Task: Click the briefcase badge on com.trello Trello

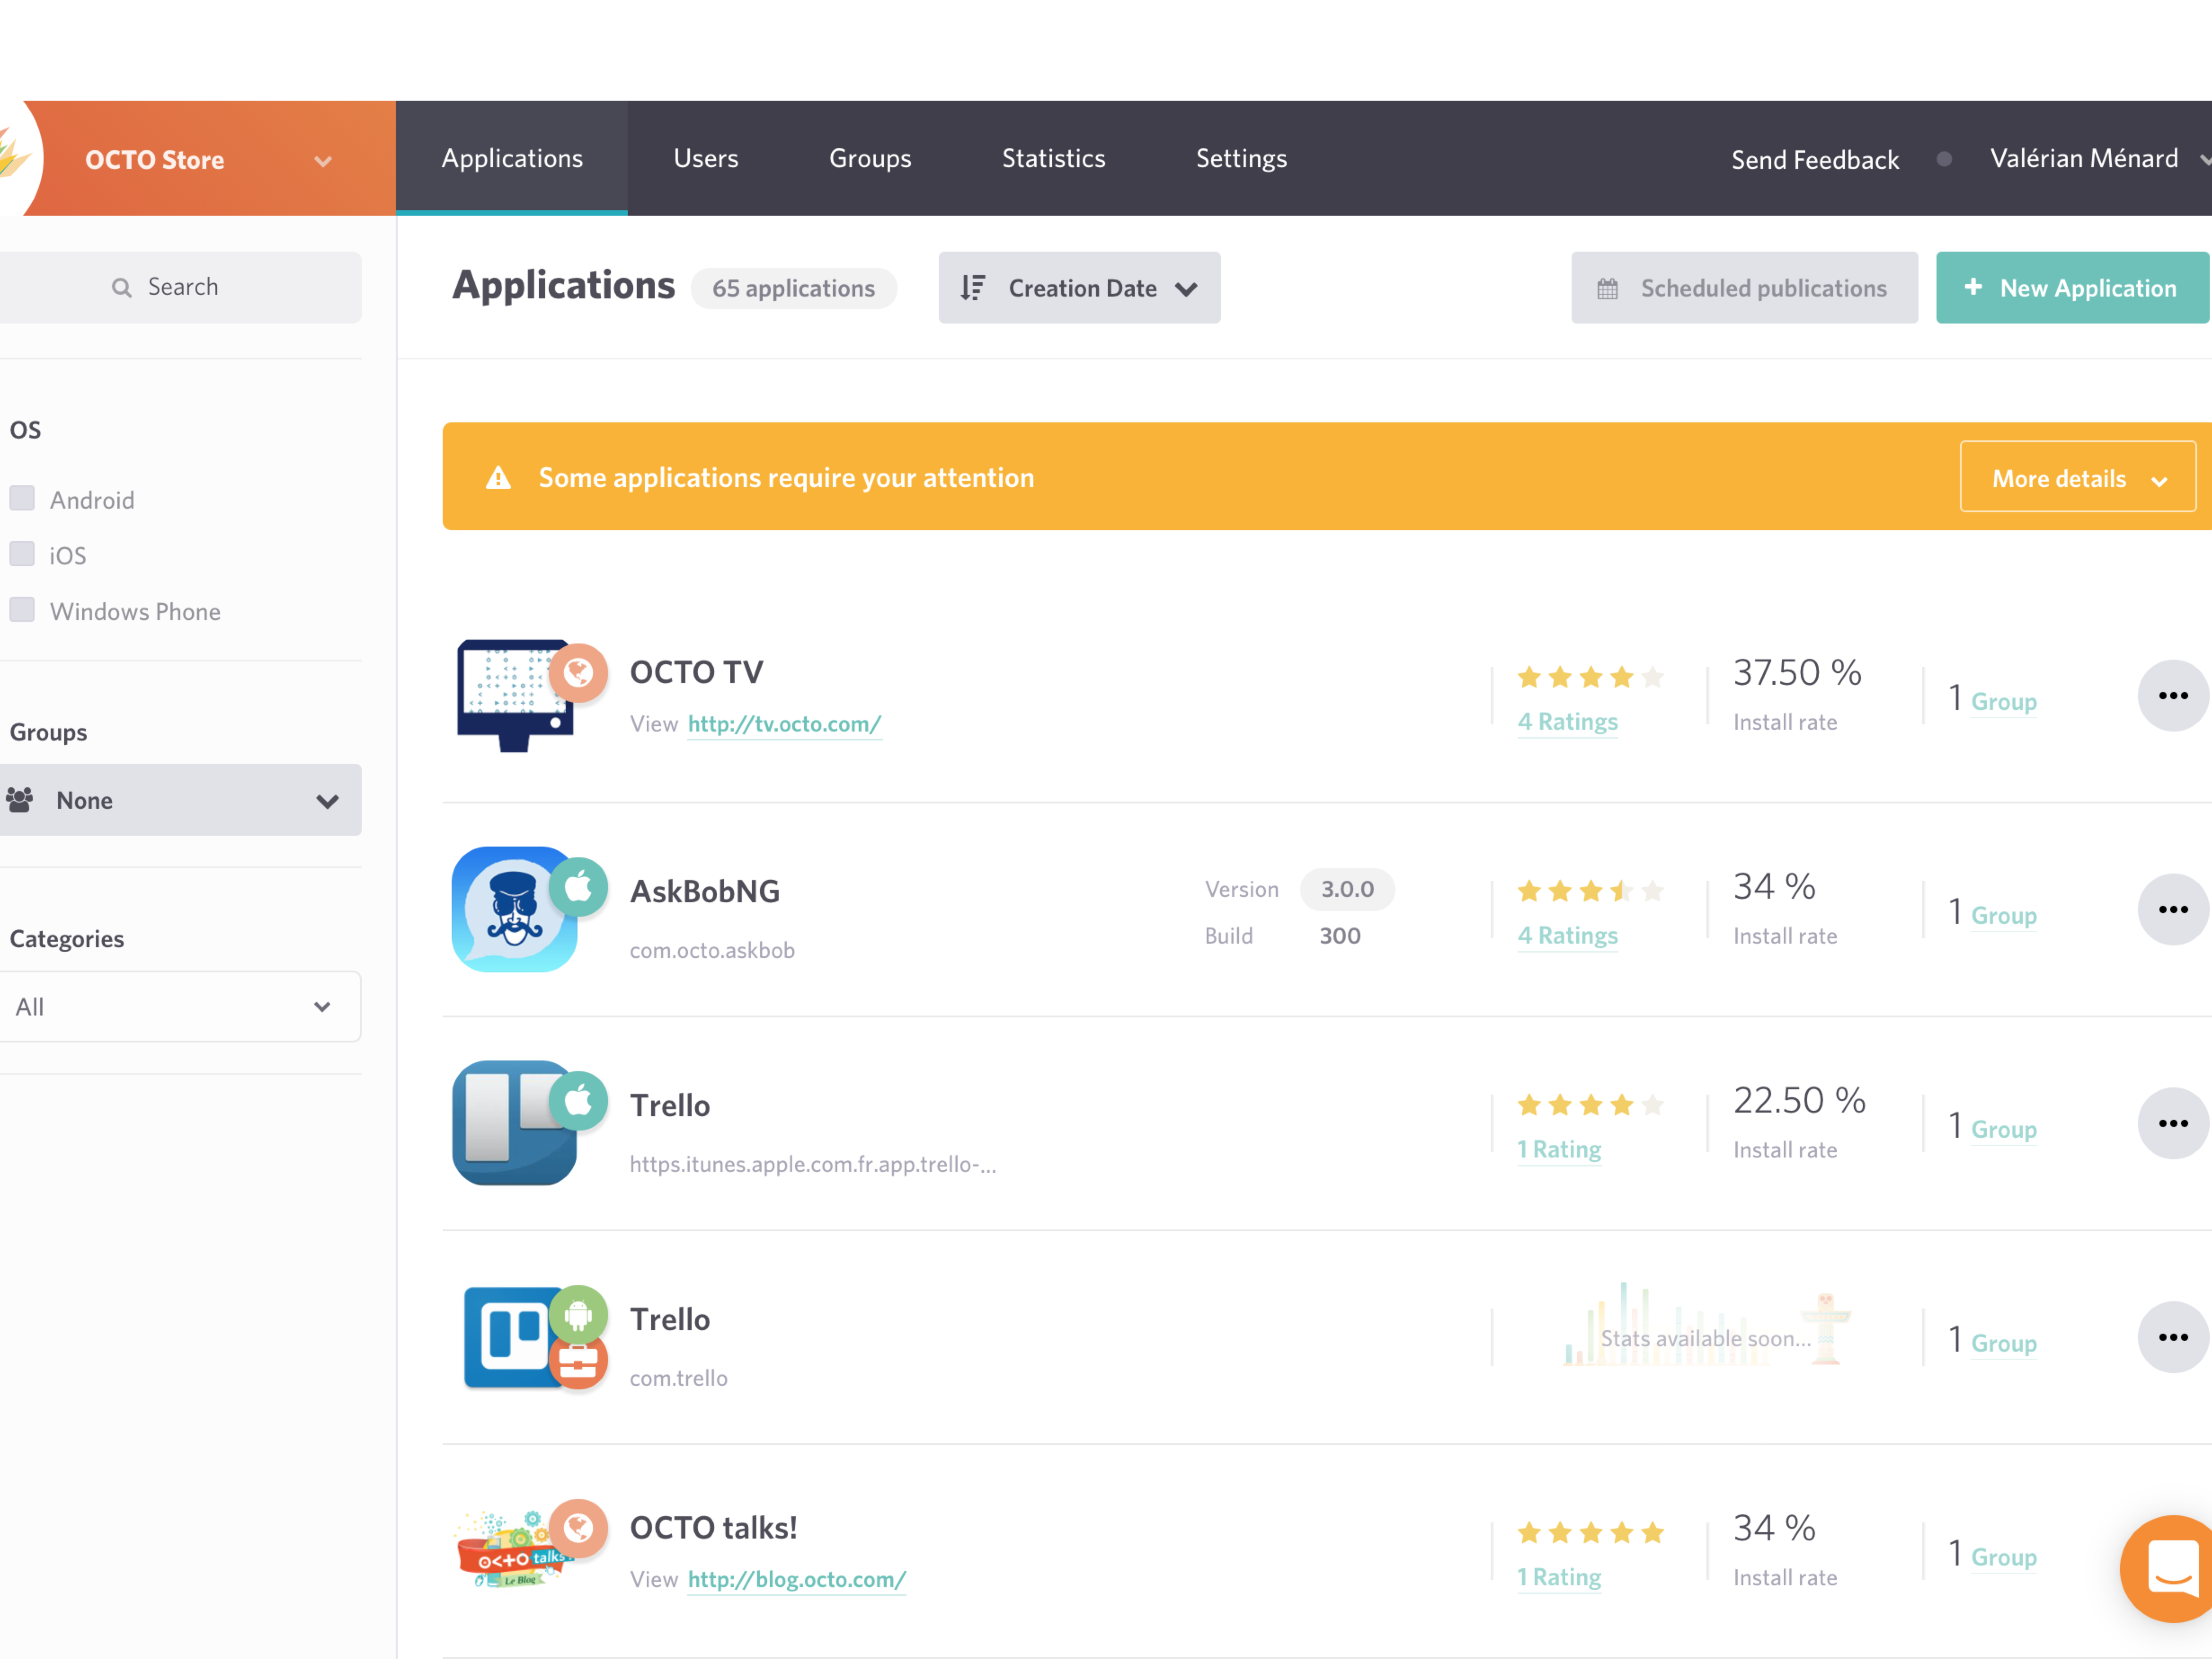Action: coord(578,1362)
